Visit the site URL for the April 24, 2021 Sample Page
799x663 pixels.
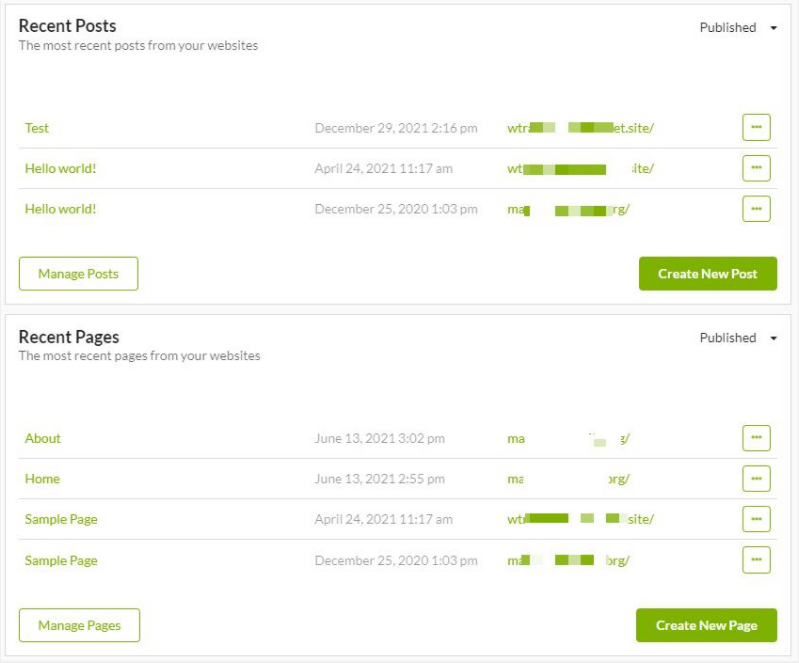pyautogui.click(x=580, y=519)
